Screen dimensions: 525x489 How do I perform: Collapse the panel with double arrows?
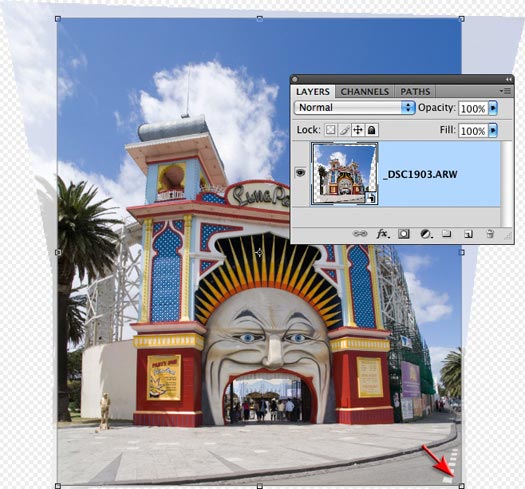pyautogui.click(x=508, y=79)
